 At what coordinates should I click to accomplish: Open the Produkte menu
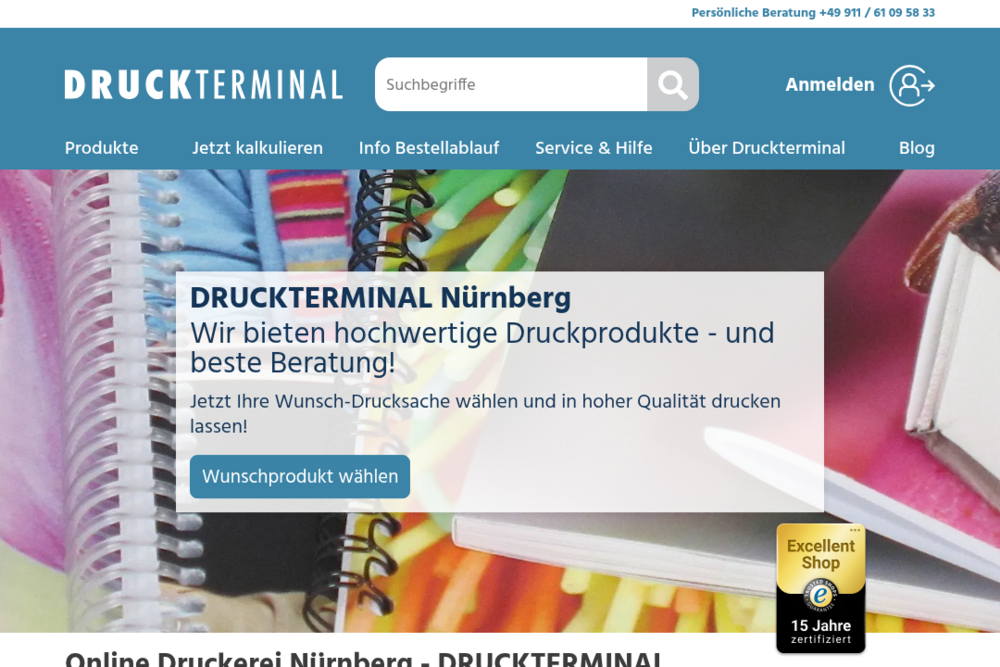[101, 148]
